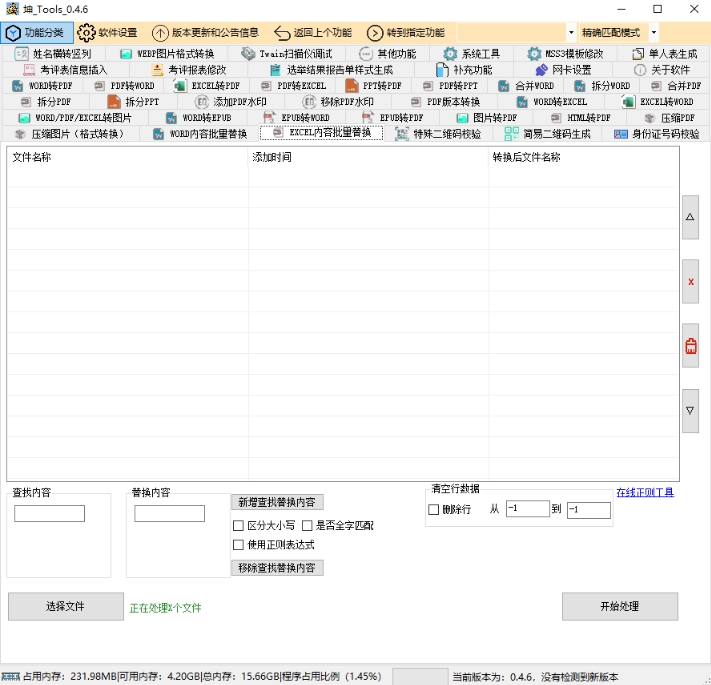Click the red trash delete icon

pos(690,346)
